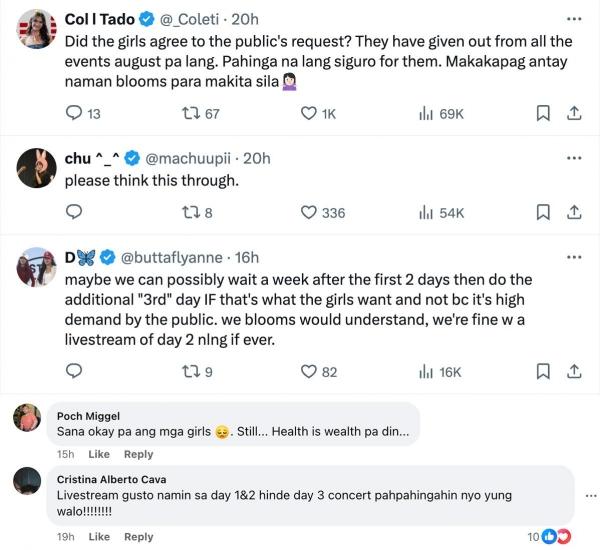Bookmark the Col l Tado tweet
This screenshot has height=550, width=600.
coord(543,114)
